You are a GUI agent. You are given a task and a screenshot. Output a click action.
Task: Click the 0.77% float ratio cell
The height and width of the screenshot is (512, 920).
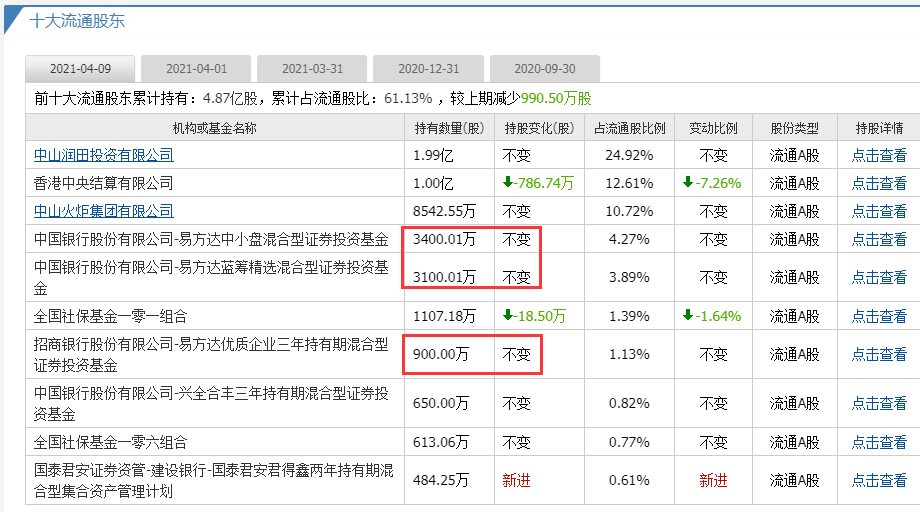pos(630,442)
